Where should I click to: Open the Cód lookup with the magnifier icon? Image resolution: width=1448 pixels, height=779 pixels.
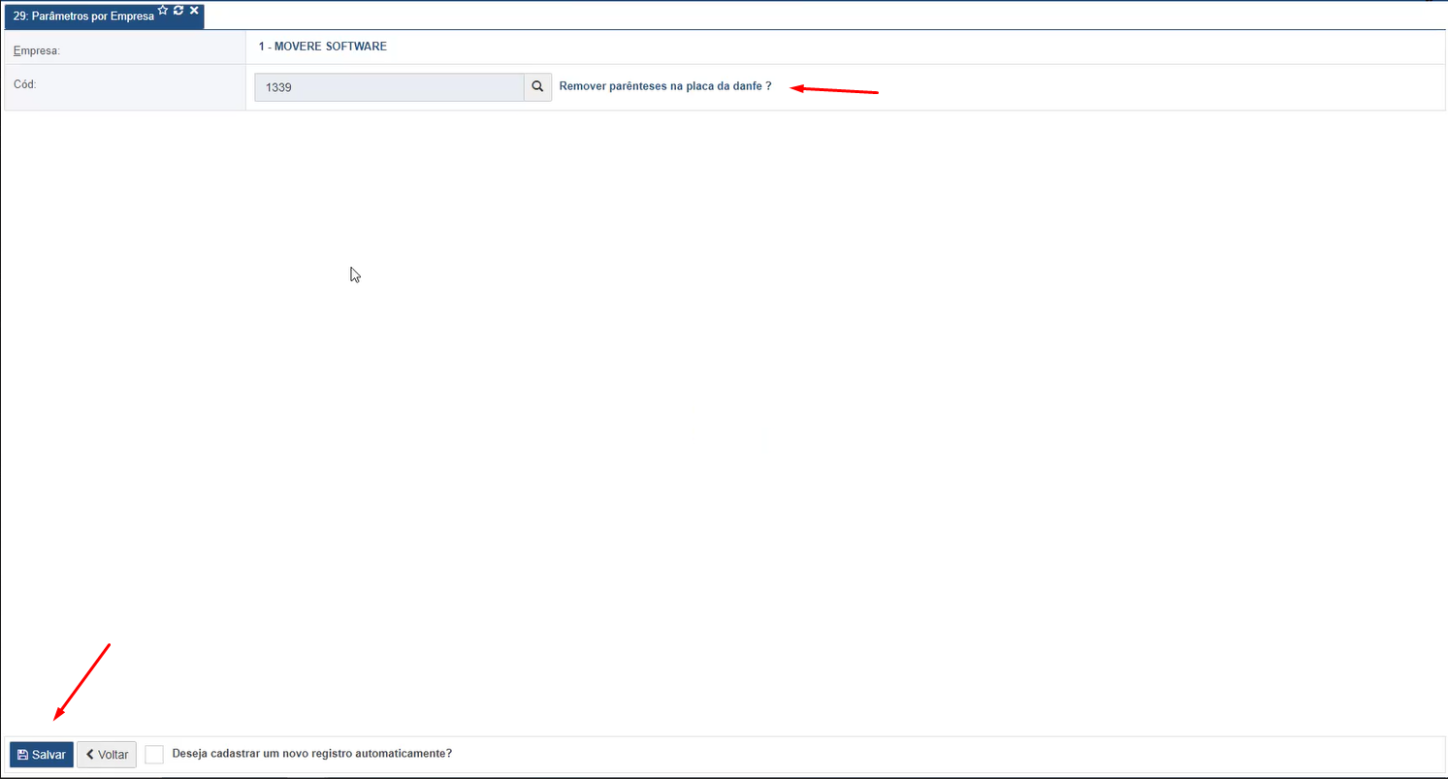(x=538, y=87)
